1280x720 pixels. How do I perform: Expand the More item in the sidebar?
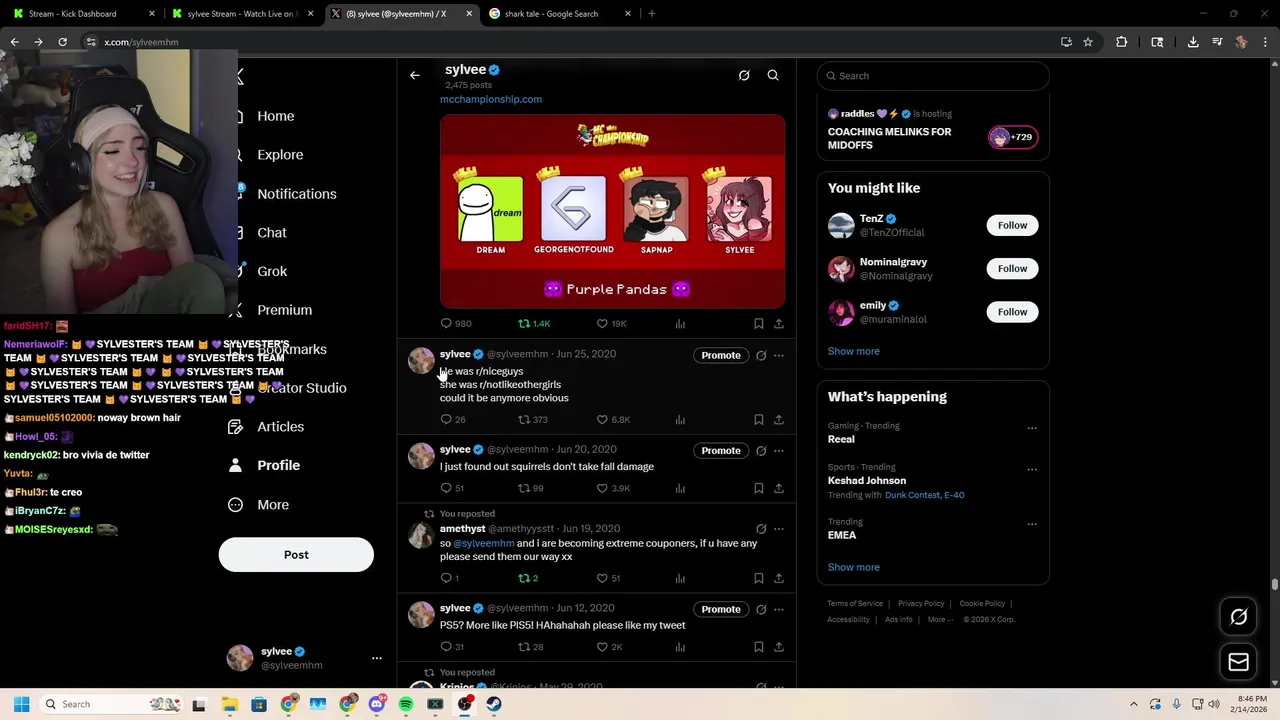point(258,505)
